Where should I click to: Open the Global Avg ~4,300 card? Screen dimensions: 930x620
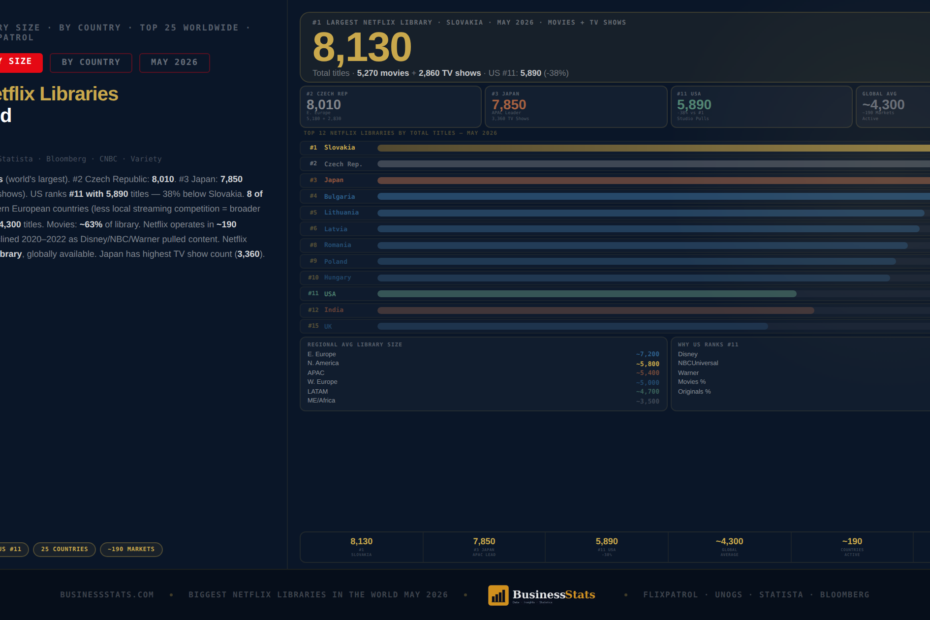[x=893, y=107]
